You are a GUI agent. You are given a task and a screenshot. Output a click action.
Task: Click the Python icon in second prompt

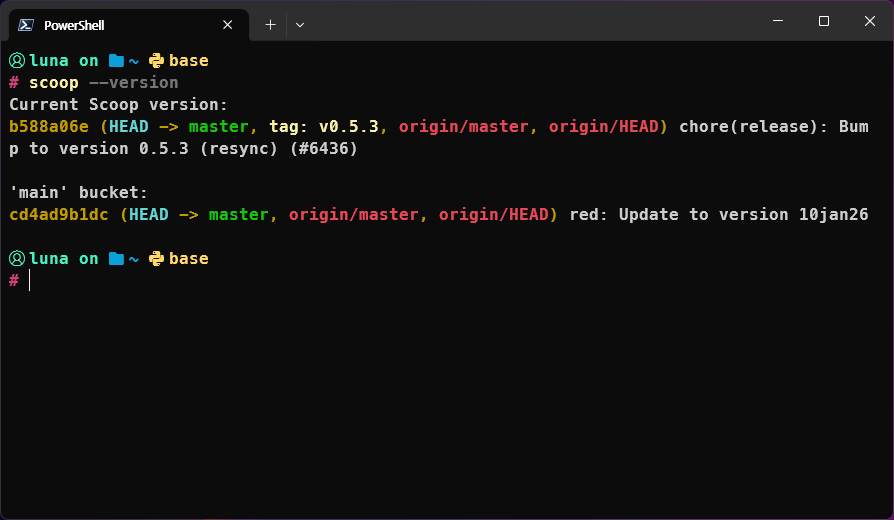point(156,259)
